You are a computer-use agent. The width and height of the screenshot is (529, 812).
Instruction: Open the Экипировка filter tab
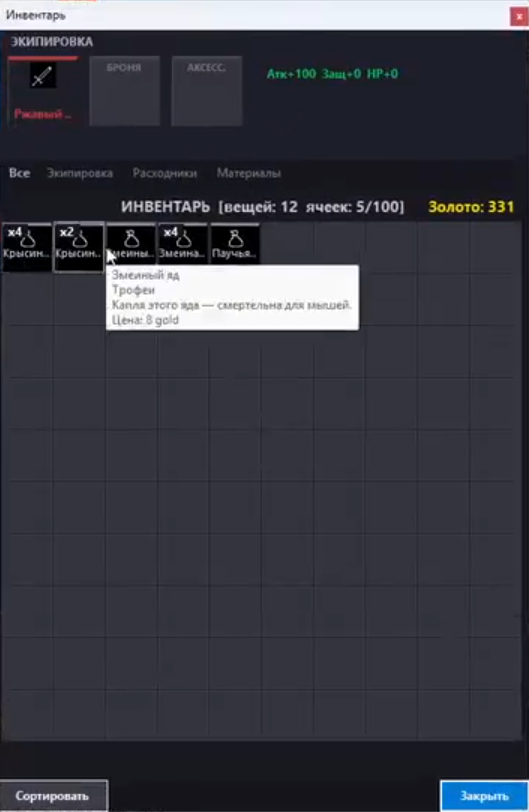pos(80,173)
